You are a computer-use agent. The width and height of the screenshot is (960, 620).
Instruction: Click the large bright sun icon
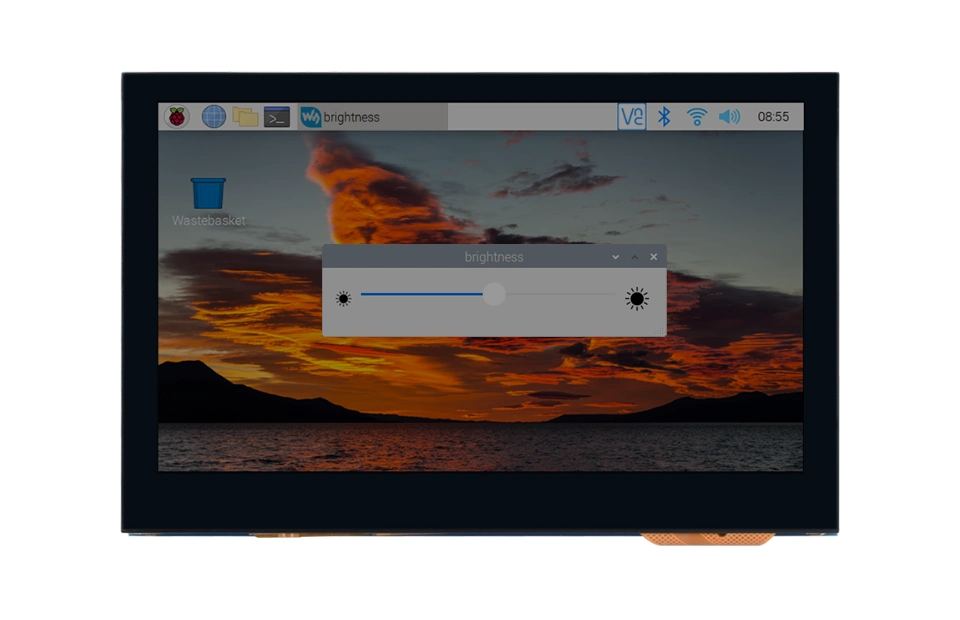coord(637,299)
